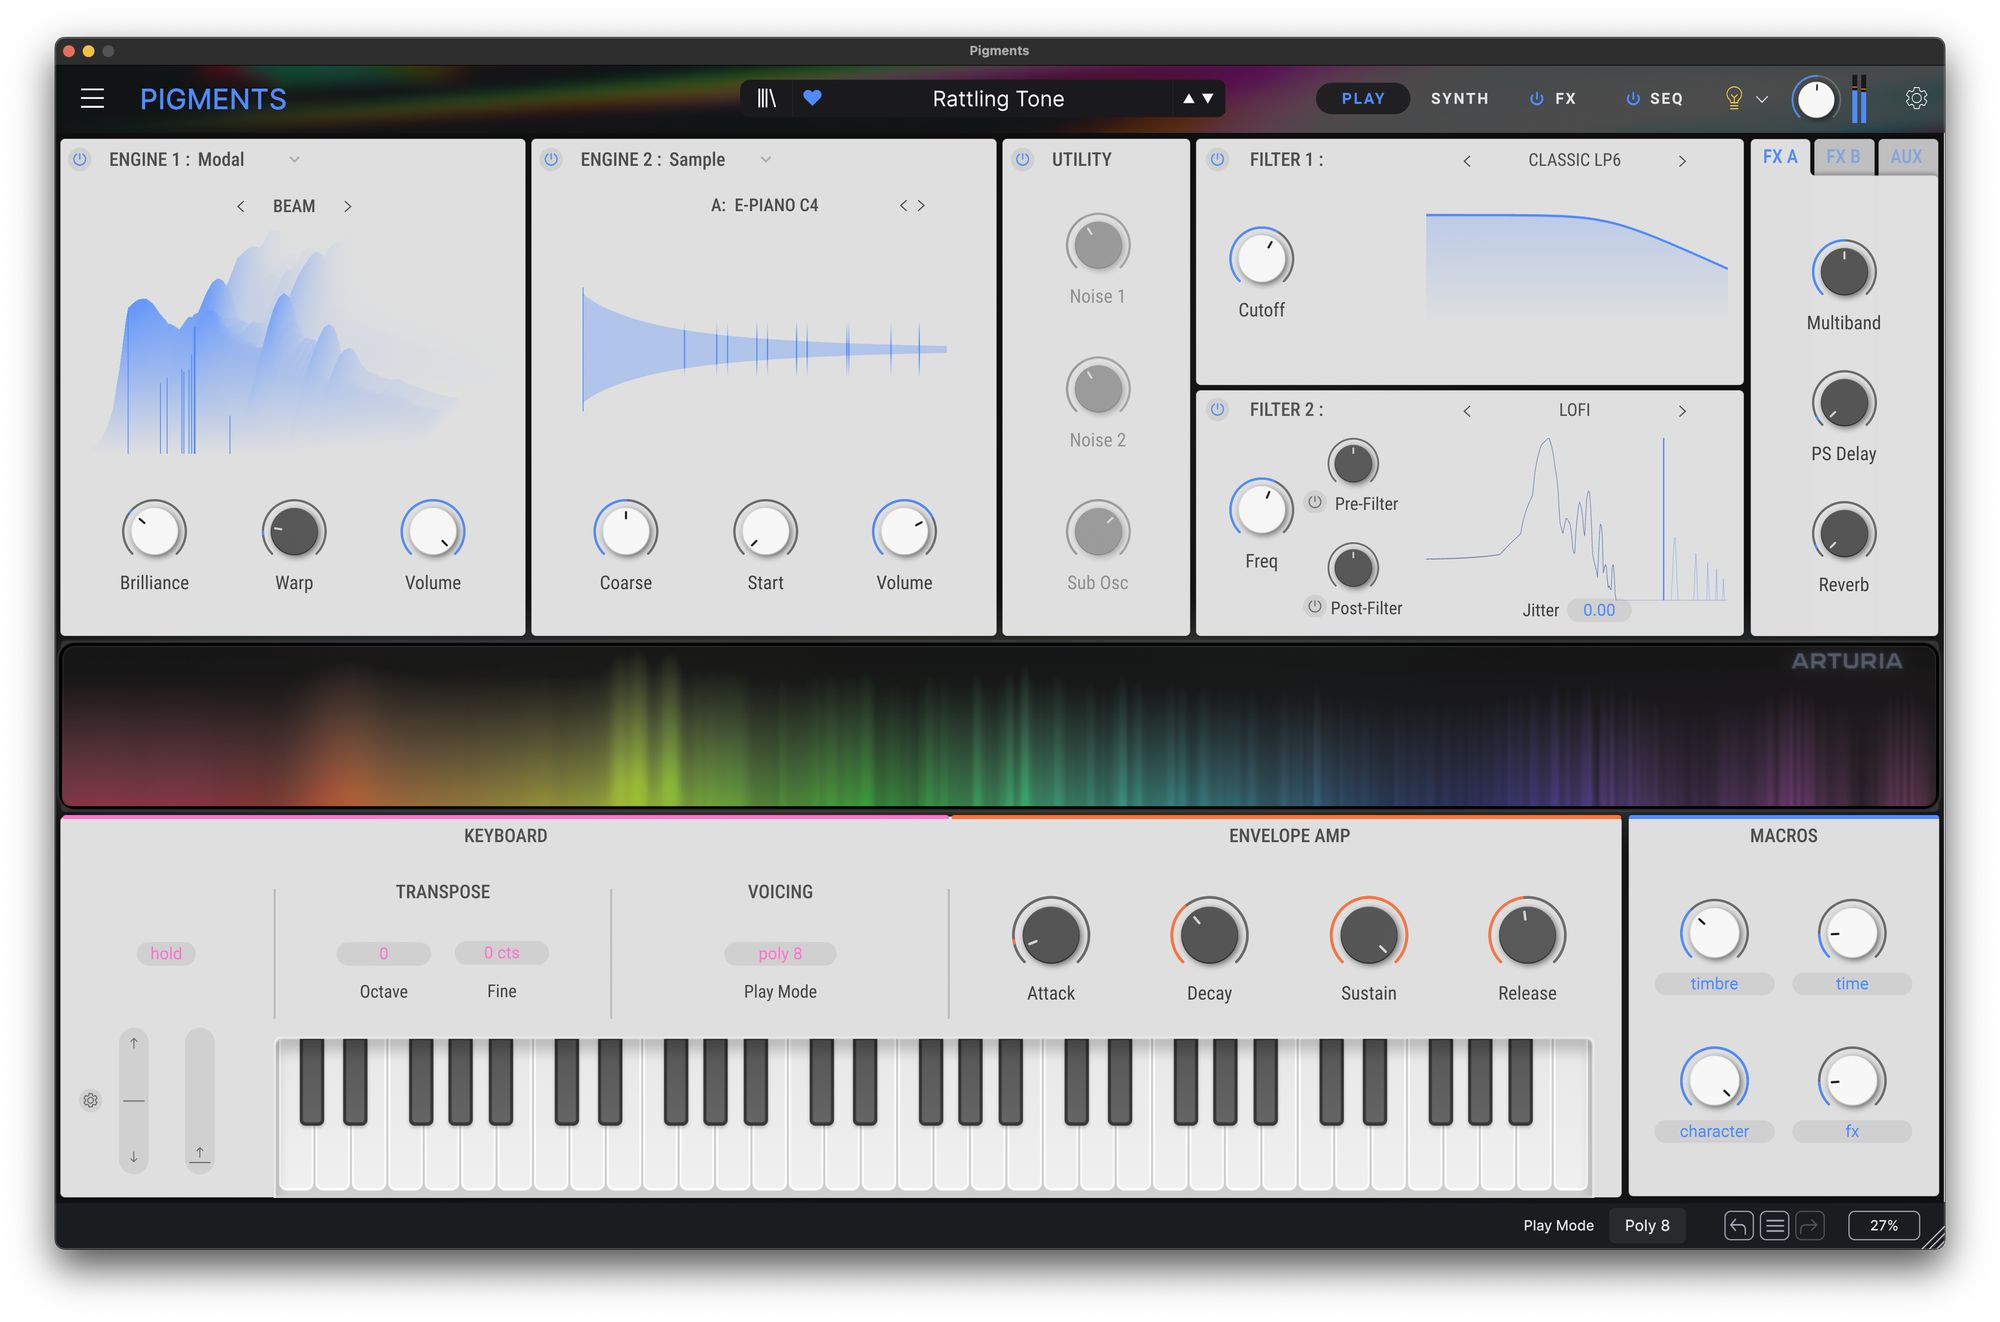Switch to the SYNTH tab
This screenshot has height=1322, width=2000.
pyautogui.click(x=1459, y=98)
